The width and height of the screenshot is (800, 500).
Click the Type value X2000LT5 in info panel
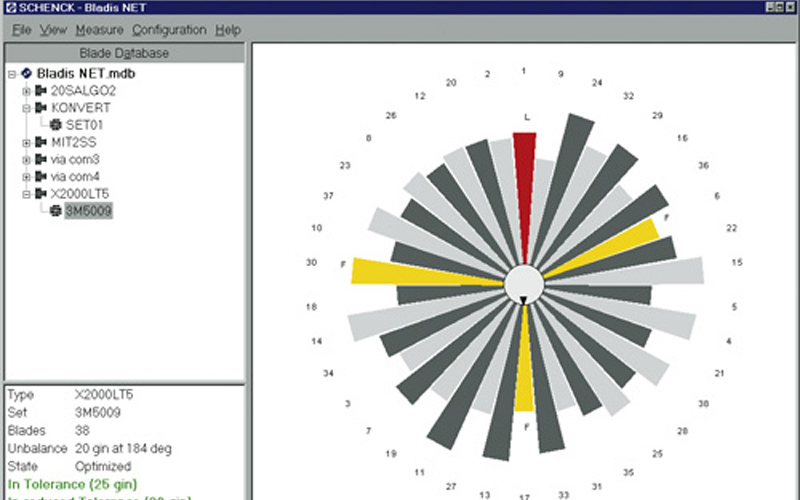(104, 394)
